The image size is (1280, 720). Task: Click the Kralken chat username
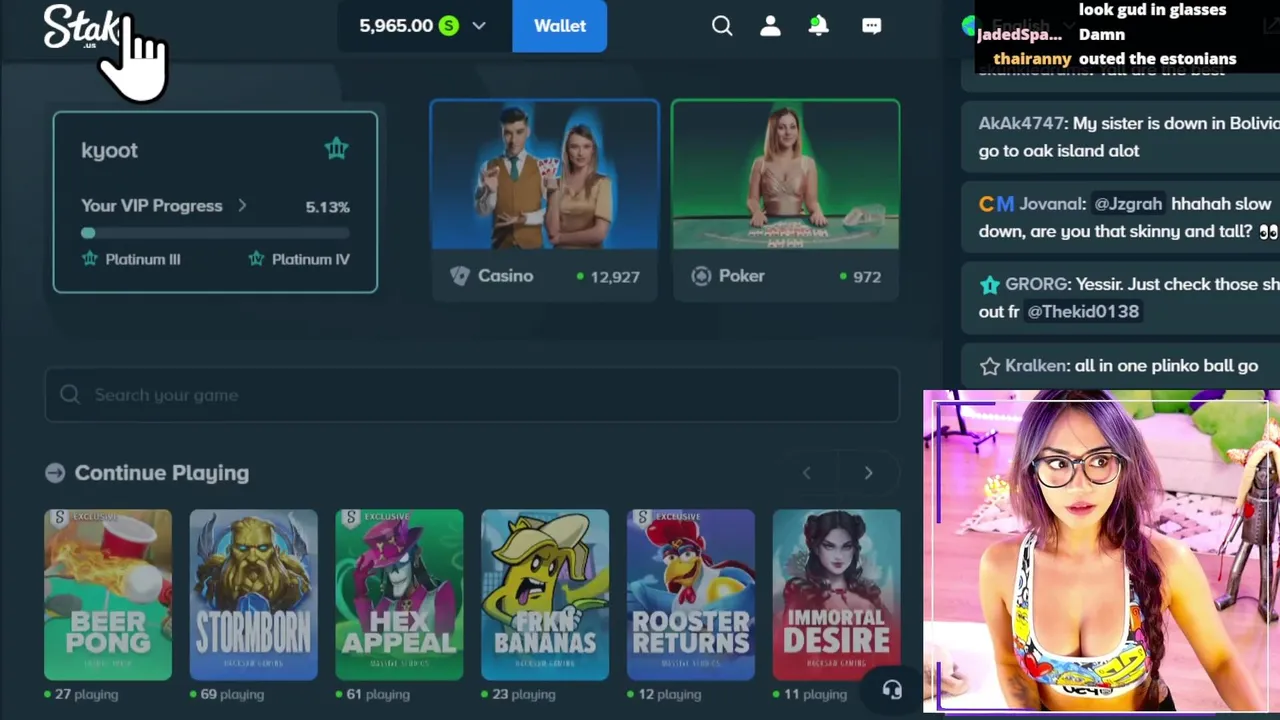(x=1036, y=366)
